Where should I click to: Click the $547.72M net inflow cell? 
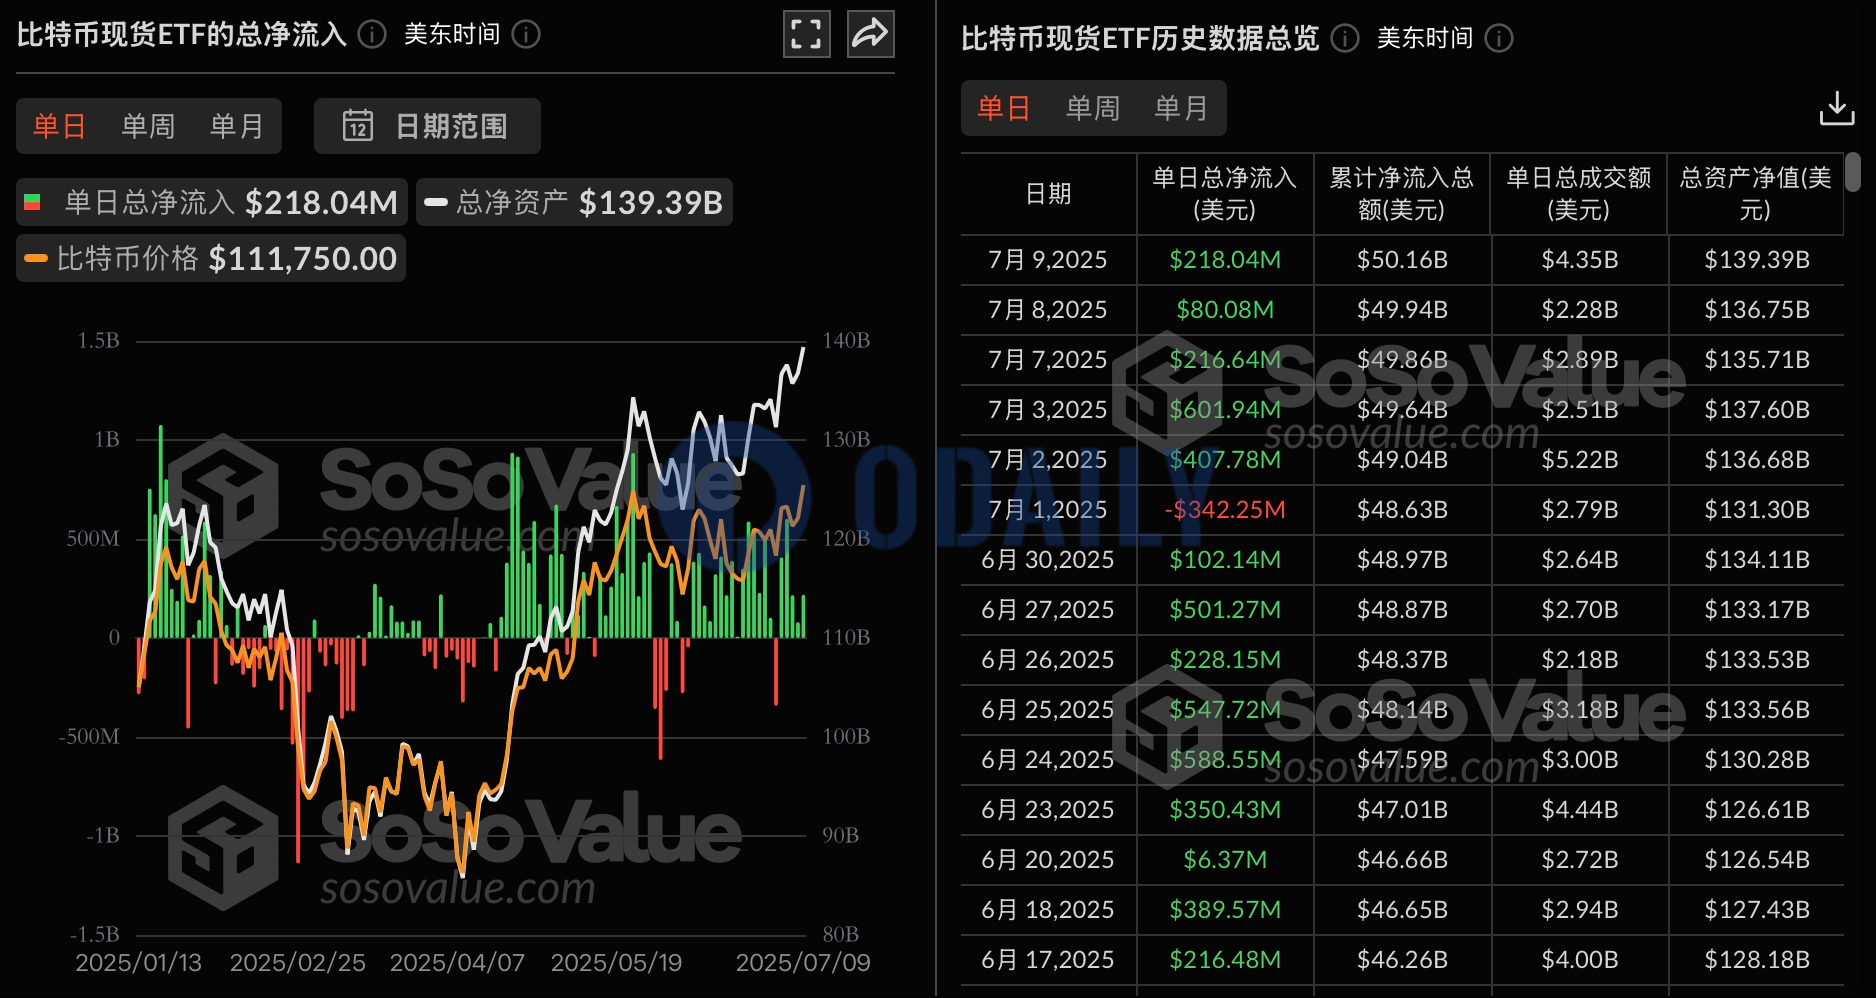click(x=1225, y=710)
